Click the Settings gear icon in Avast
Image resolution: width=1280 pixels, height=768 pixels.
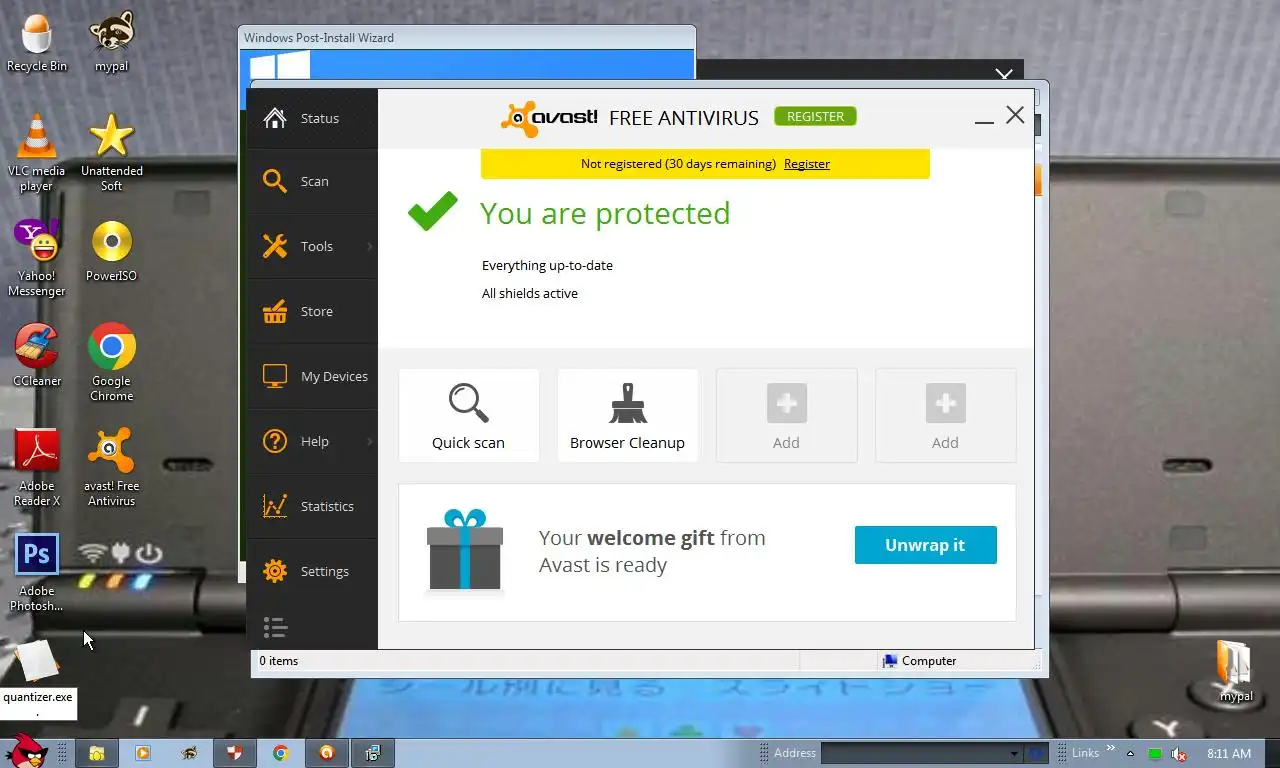[x=275, y=571]
